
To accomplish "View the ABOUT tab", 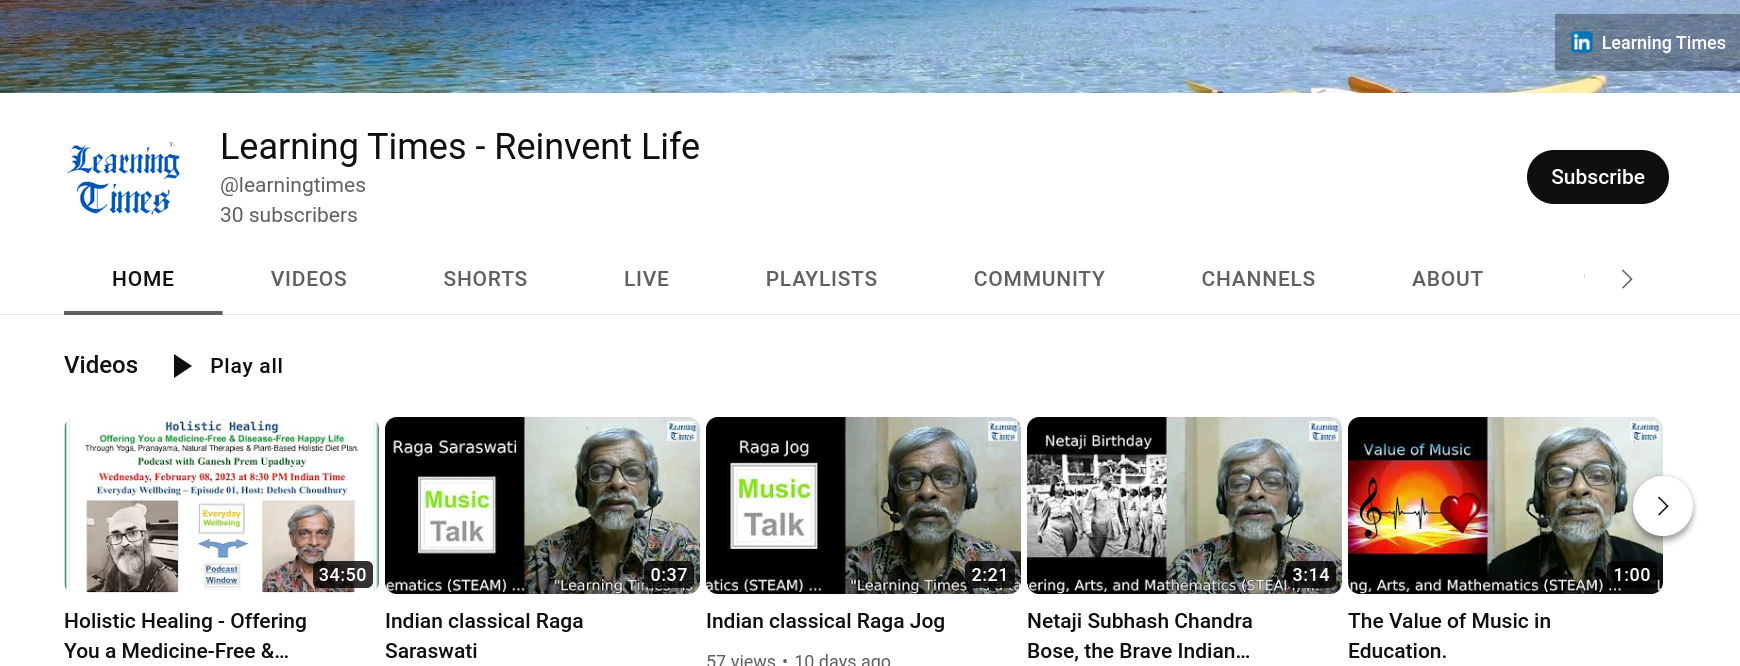I will pyautogui.click(x=1447, y=279).
